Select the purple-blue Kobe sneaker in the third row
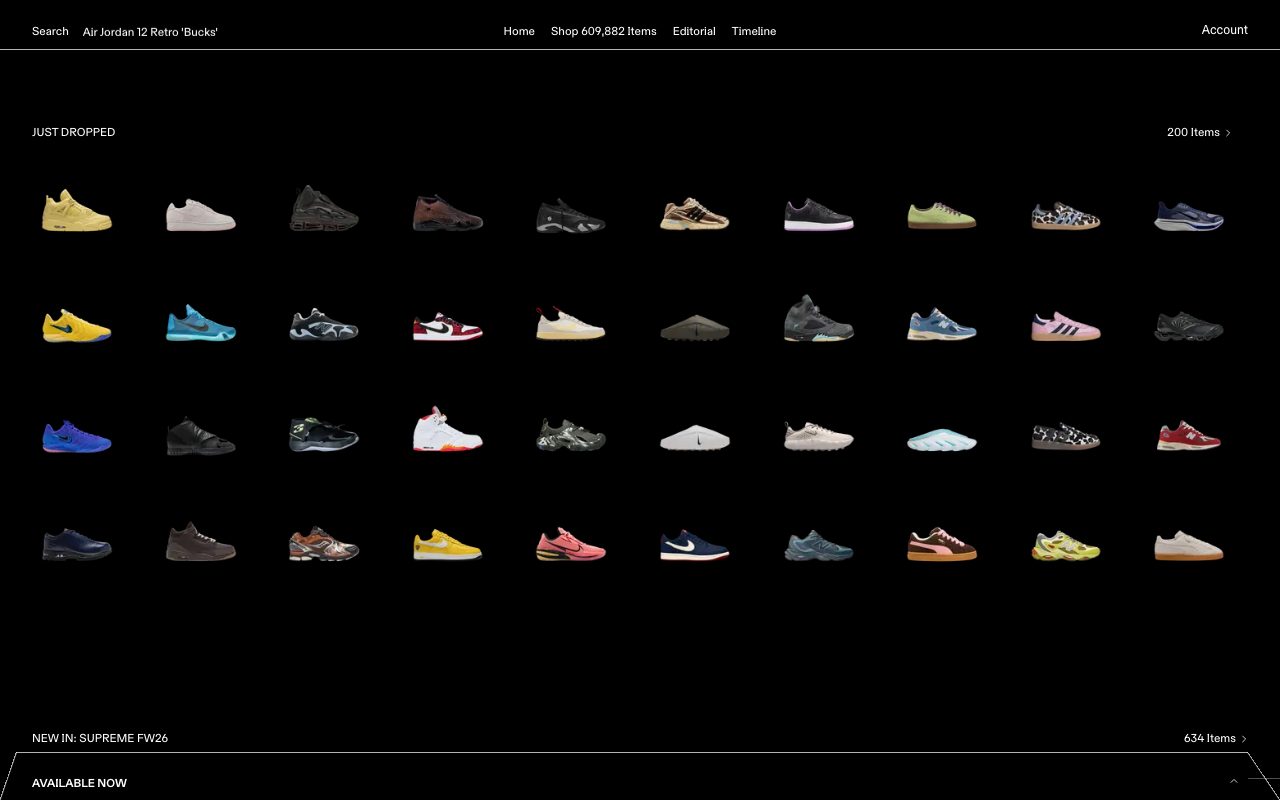The height and width of the screenshot is (800, 1280). pos(77,437)
